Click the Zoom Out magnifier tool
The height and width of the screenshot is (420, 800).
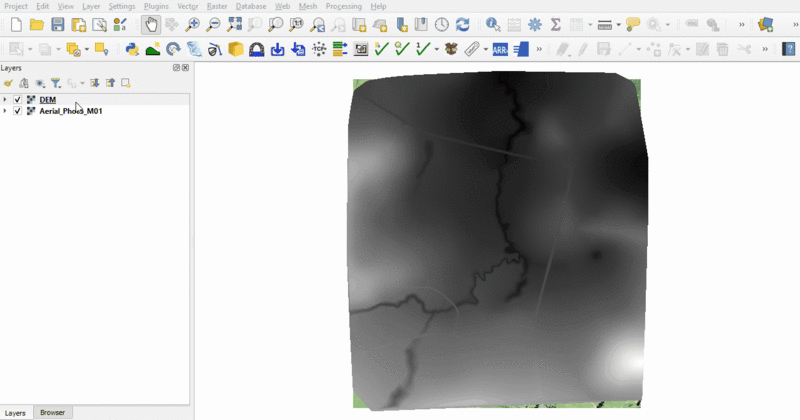tap(213, 25)
